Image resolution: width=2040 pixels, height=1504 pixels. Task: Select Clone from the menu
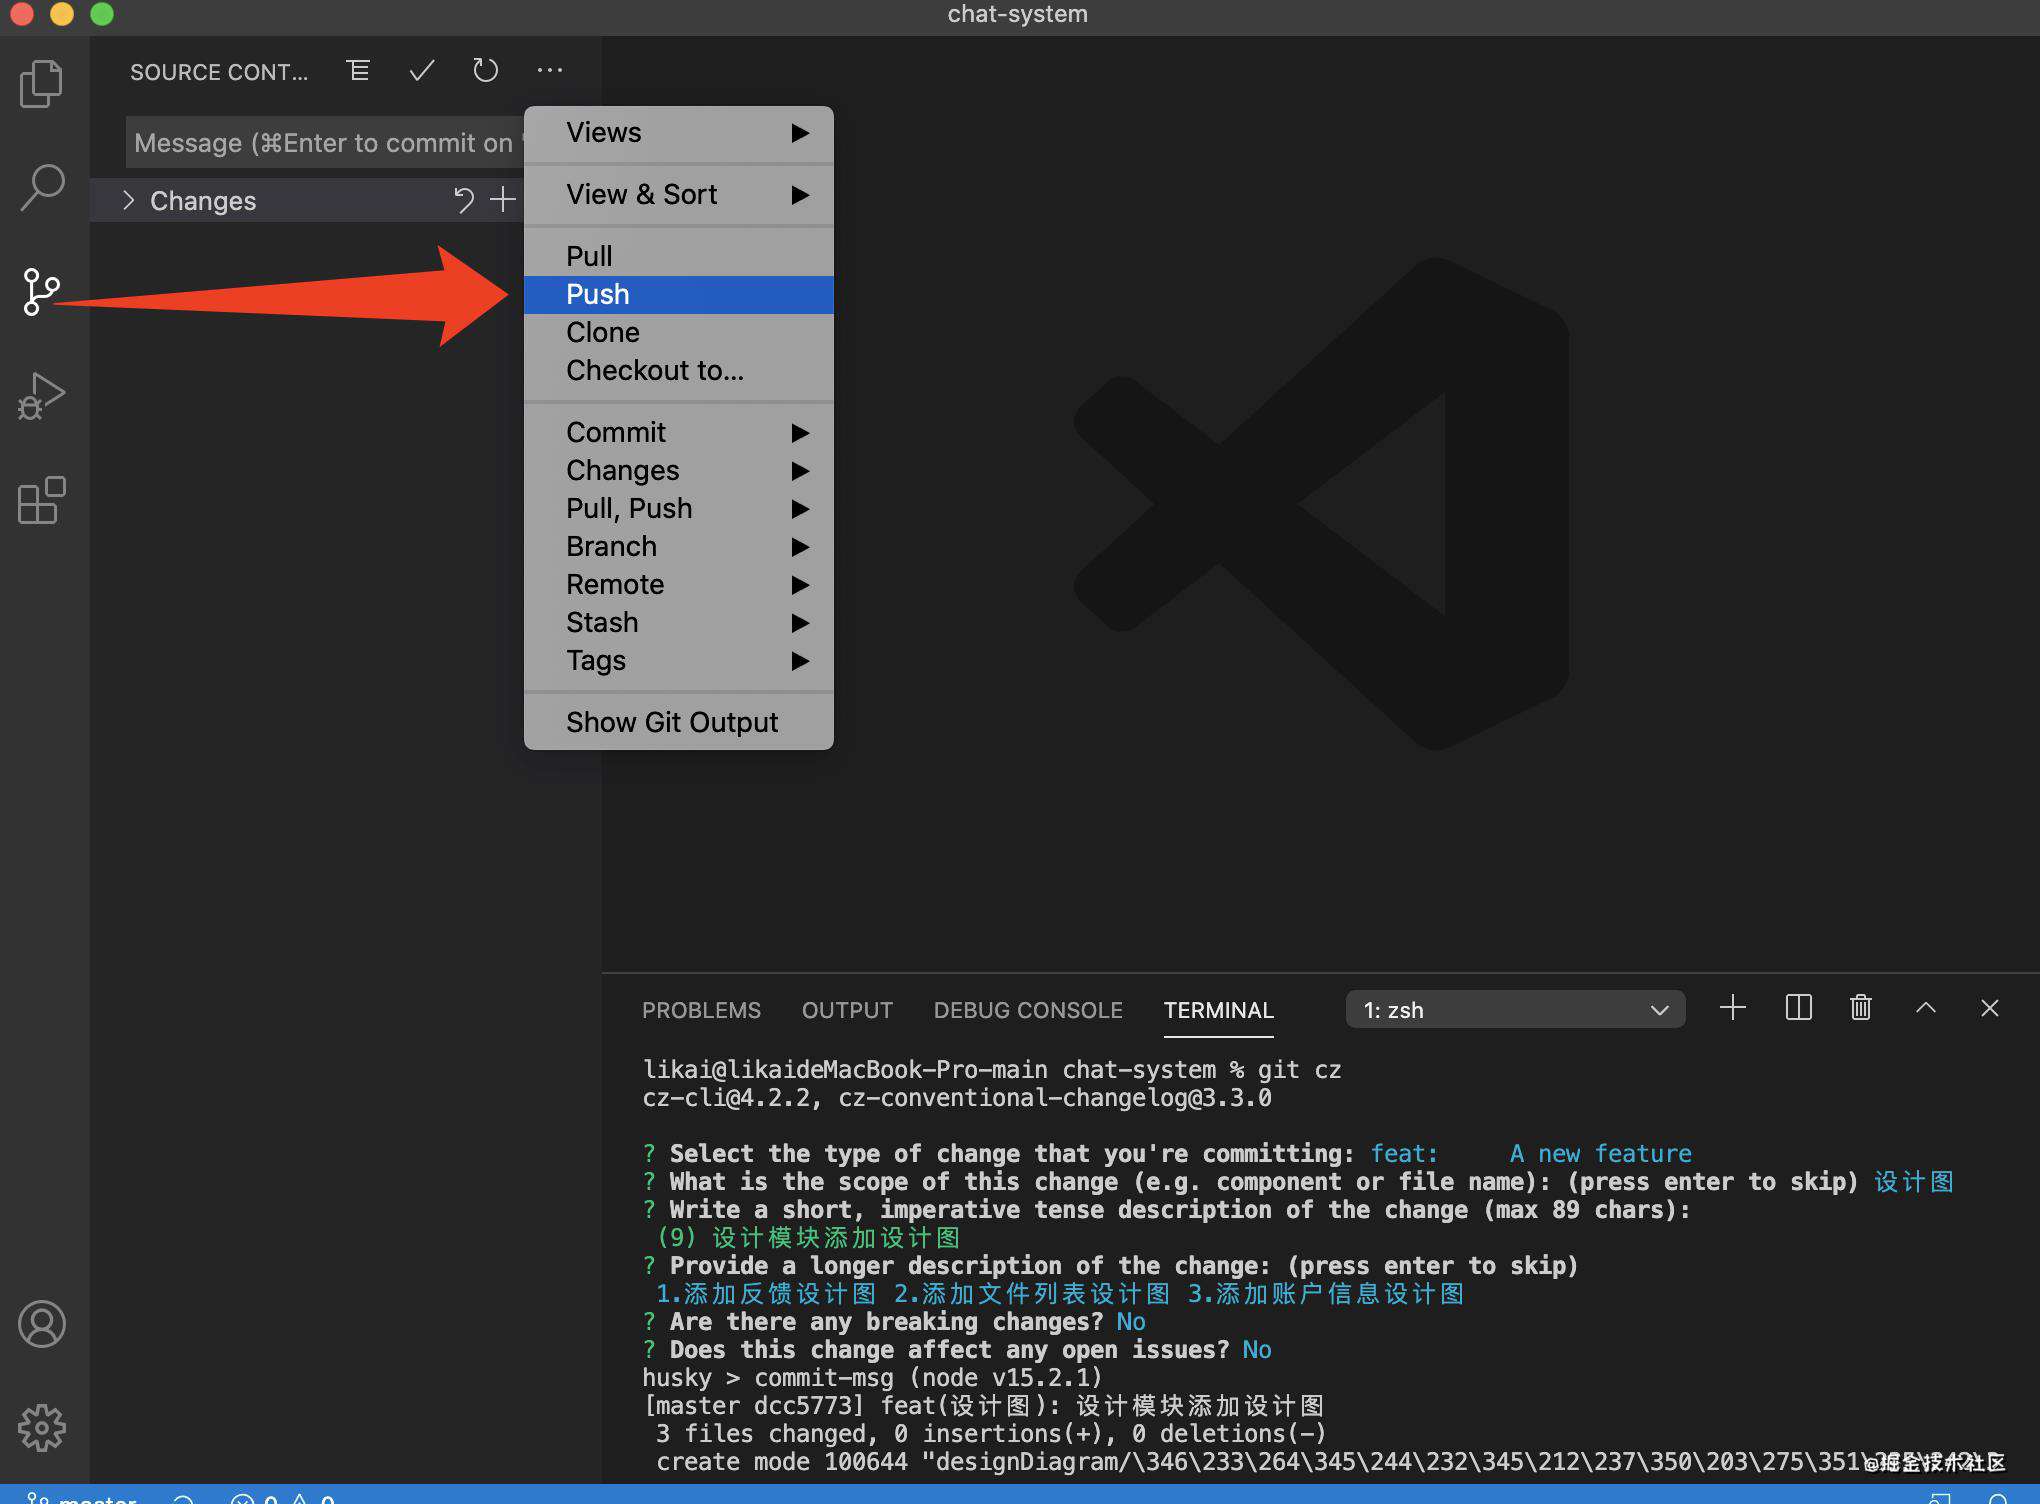pyautogui.click(x=678, y=333)
